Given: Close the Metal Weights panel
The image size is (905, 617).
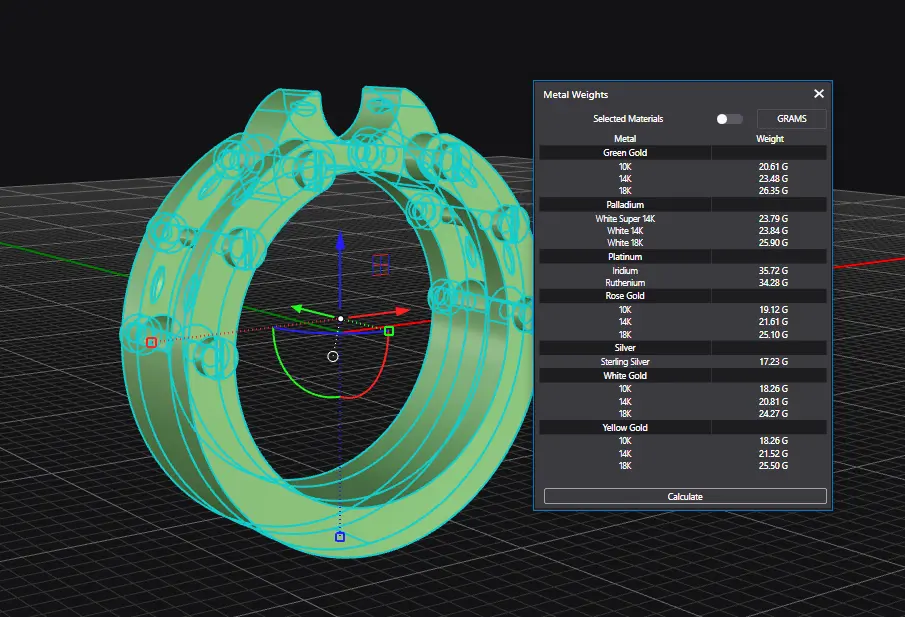Looking at the screenshot, I should tap(818, 94).
